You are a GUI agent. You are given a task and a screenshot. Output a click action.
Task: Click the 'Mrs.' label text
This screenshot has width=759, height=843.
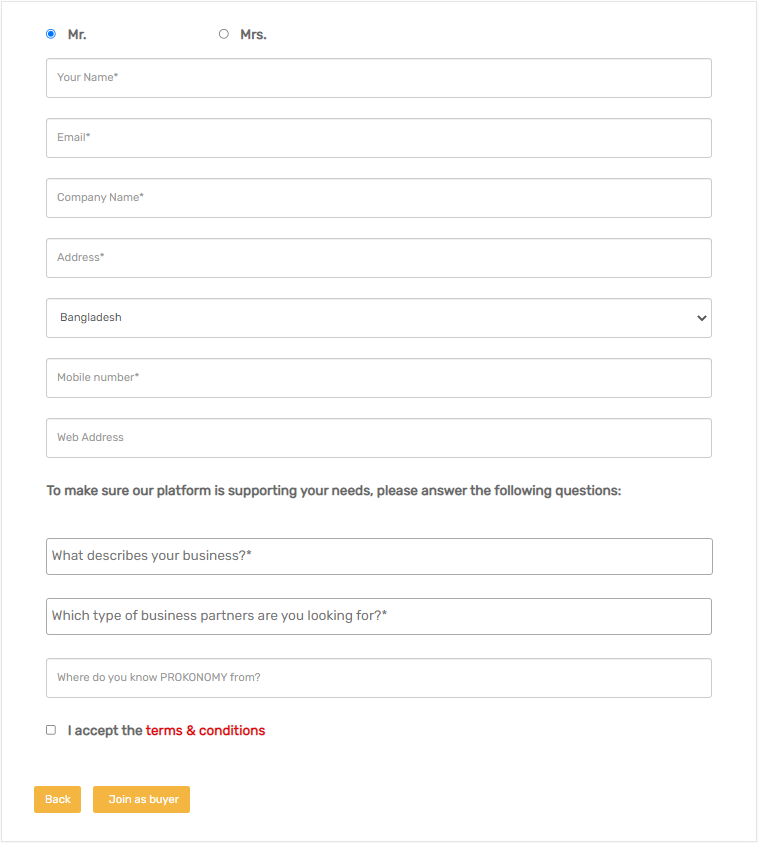[253, 35]
